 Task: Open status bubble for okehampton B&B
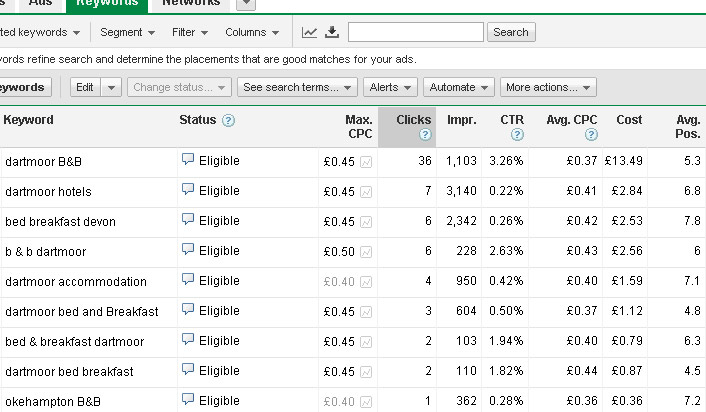tap(188, 400)
